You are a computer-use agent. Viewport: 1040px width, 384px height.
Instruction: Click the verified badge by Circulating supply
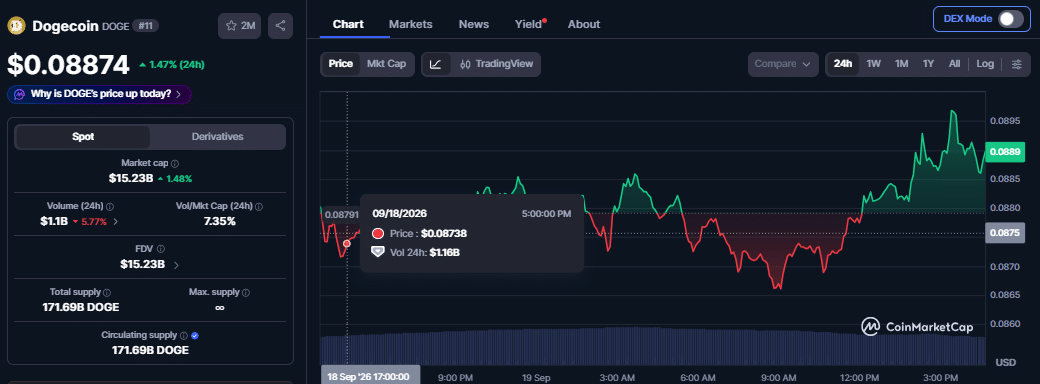point(195,336)
